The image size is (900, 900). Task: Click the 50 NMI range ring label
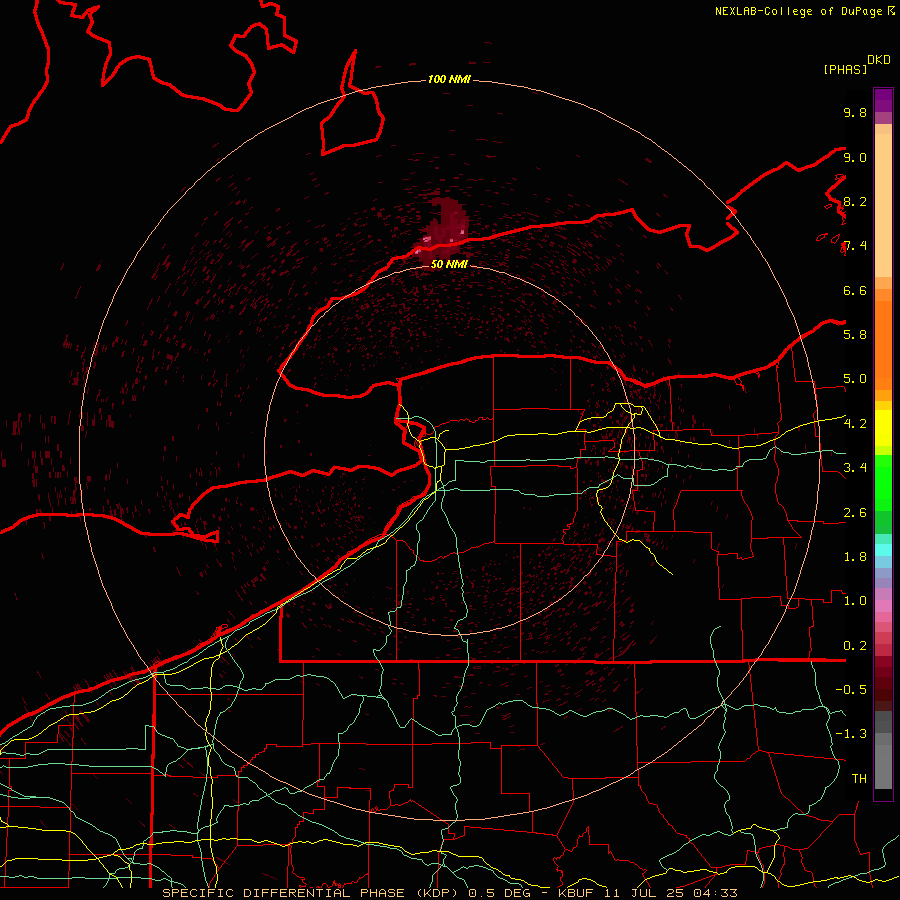(449, 264)
